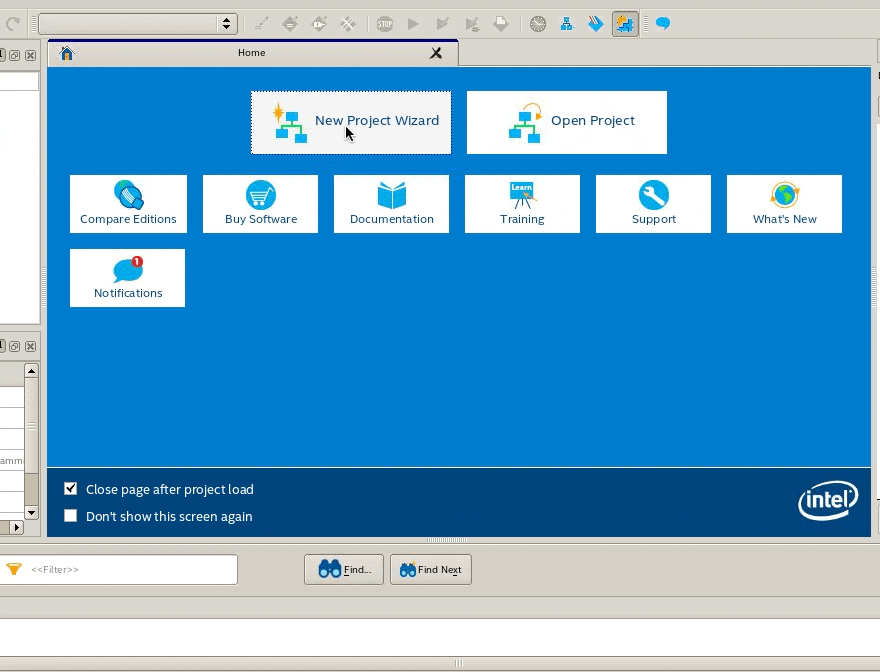Launch the New Project Wizard

pos(351,122)
